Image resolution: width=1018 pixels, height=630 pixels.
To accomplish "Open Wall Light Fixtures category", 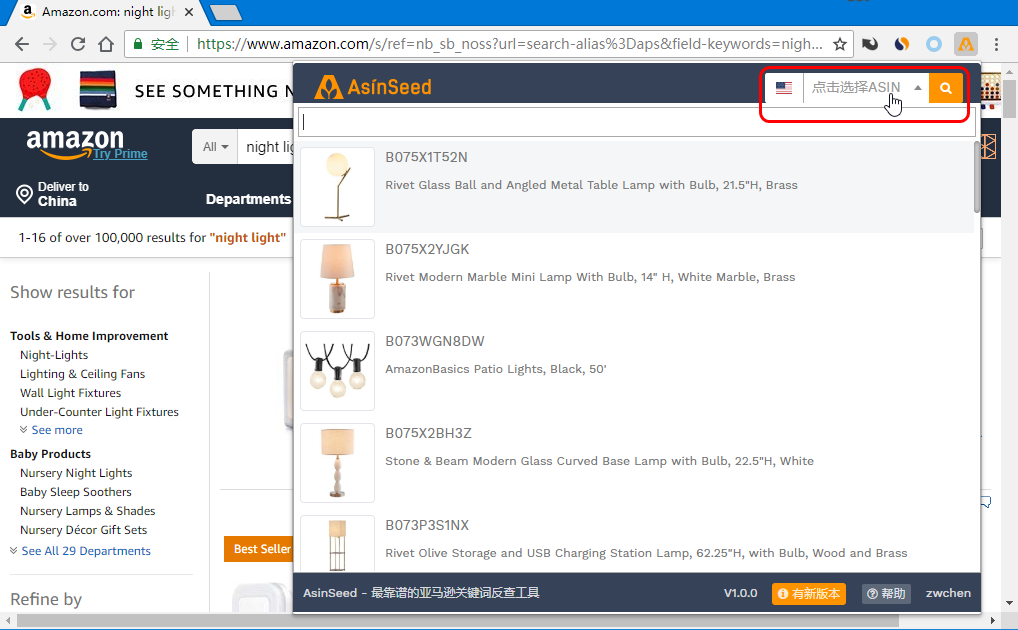I will coord(70,393).
